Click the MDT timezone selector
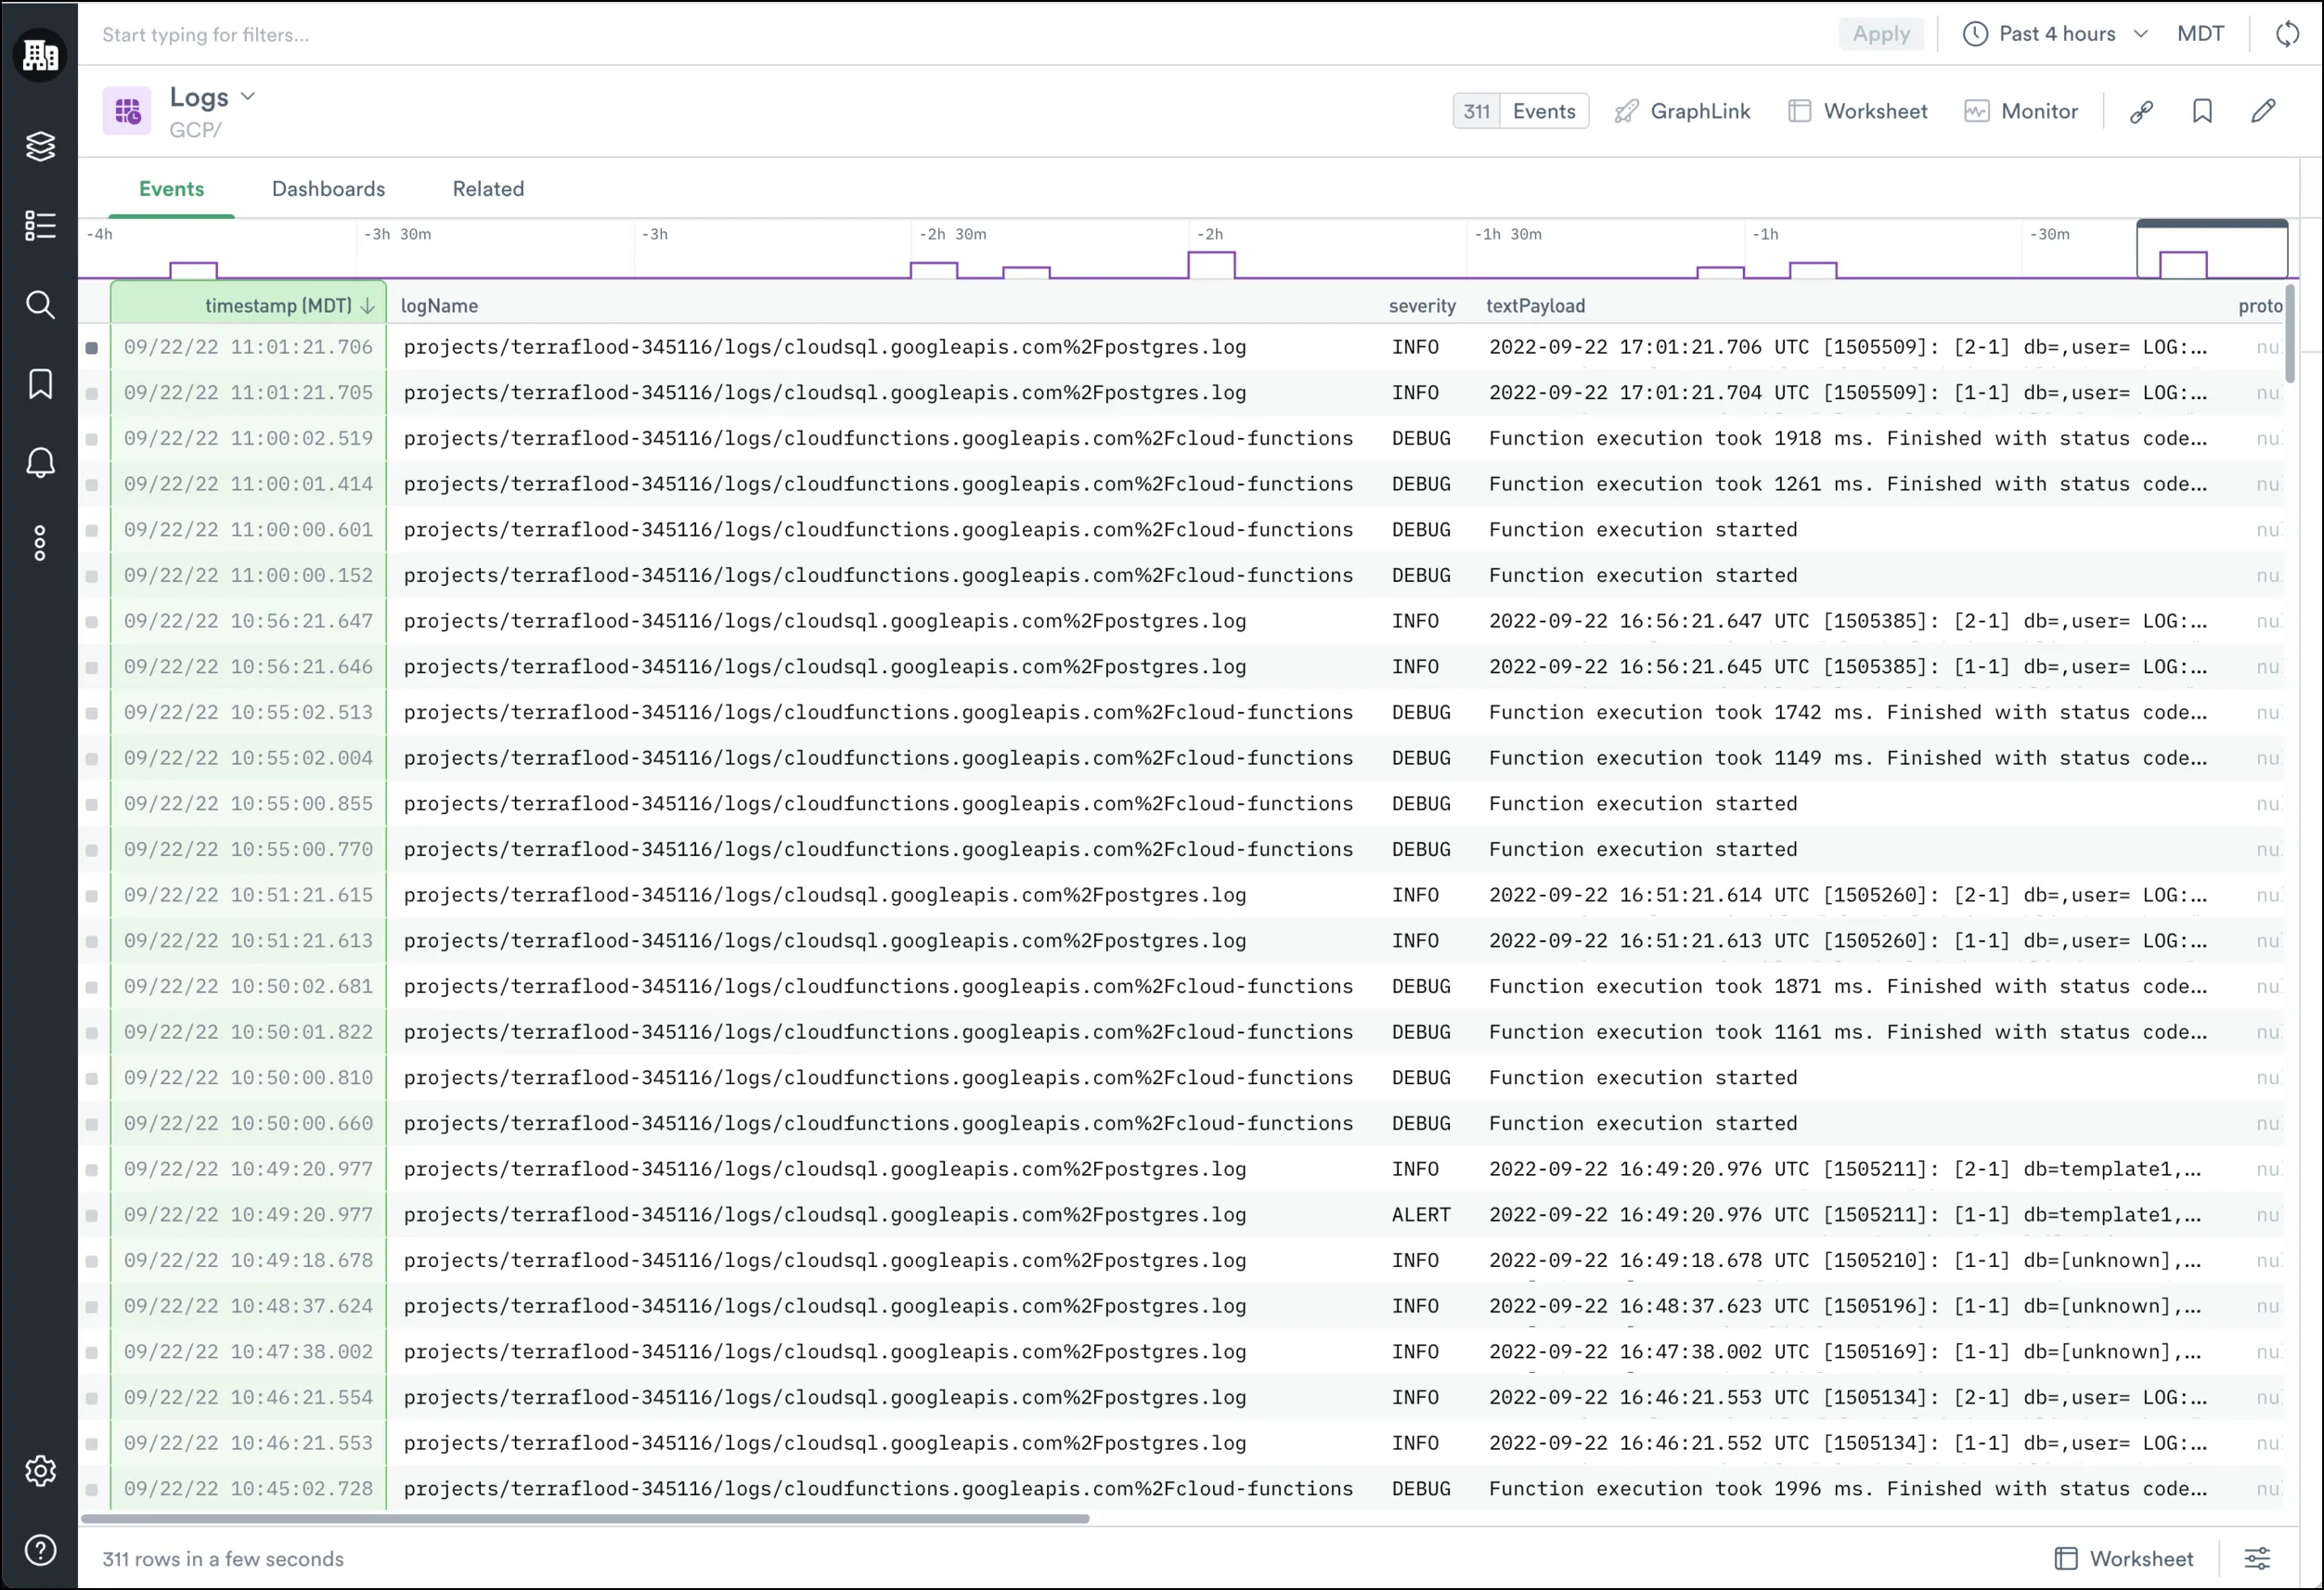 [2200, 34]
